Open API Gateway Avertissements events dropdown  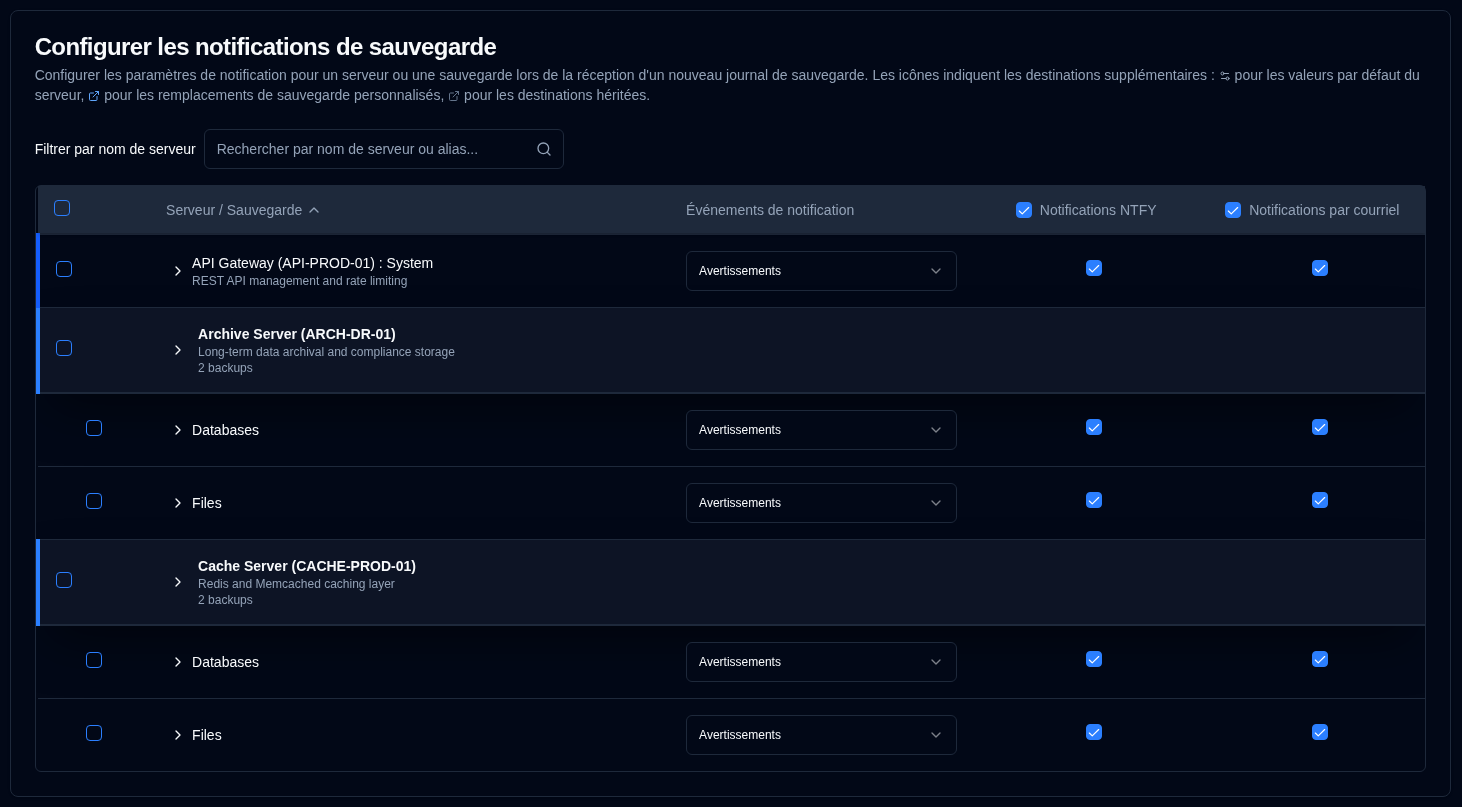(821, 271)
